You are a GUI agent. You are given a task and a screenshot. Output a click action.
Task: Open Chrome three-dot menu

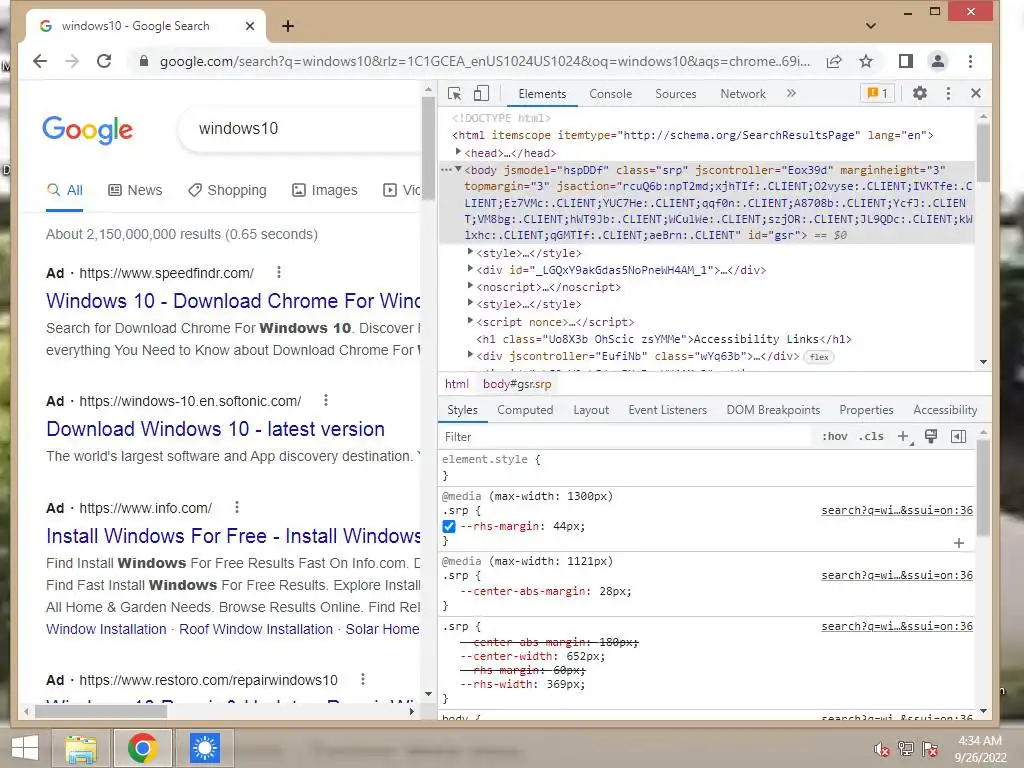[x=970, y=61]
